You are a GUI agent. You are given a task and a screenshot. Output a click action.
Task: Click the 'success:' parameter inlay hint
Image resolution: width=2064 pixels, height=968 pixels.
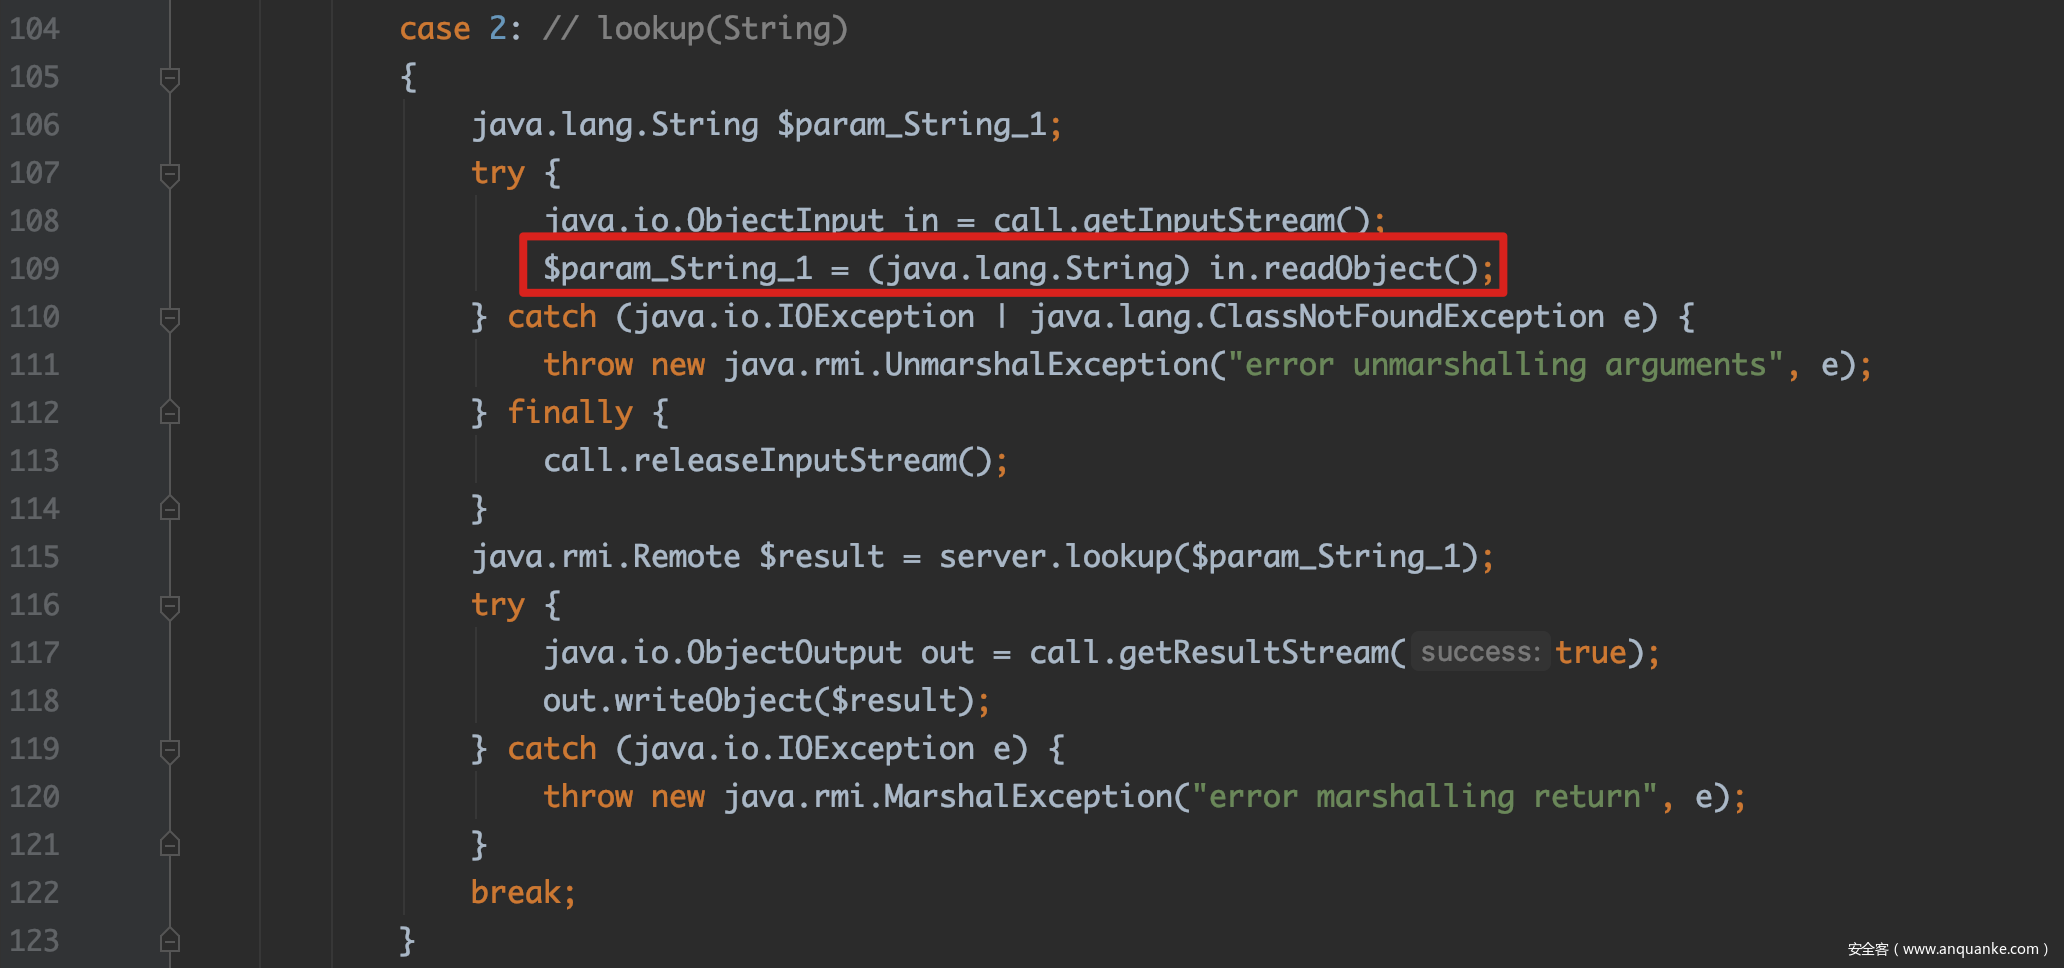(x=1480, y=653)
